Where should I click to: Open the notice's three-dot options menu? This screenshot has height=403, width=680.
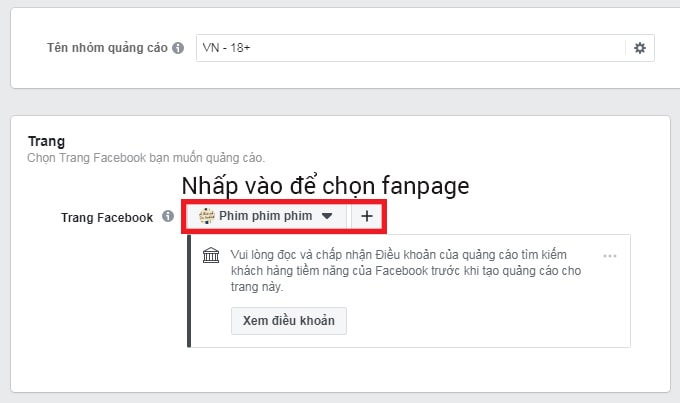(610, 256)
